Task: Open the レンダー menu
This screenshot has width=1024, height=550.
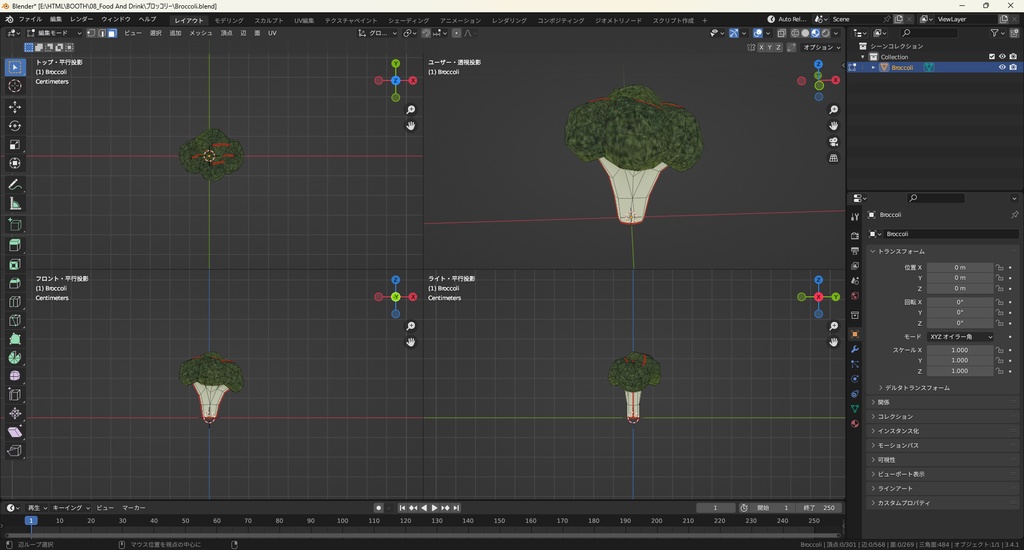Action: 81,19
